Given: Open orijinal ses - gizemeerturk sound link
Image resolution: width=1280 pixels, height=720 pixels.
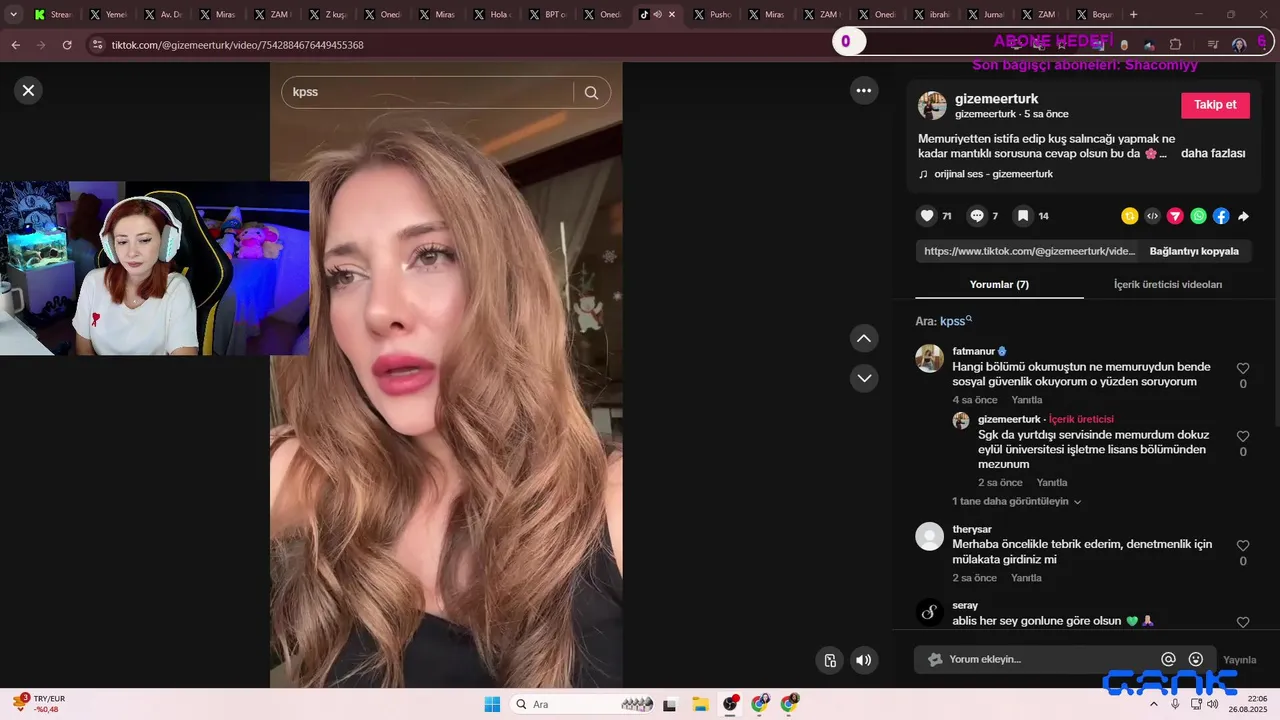Looking at the screenshot, I should 993,174.
